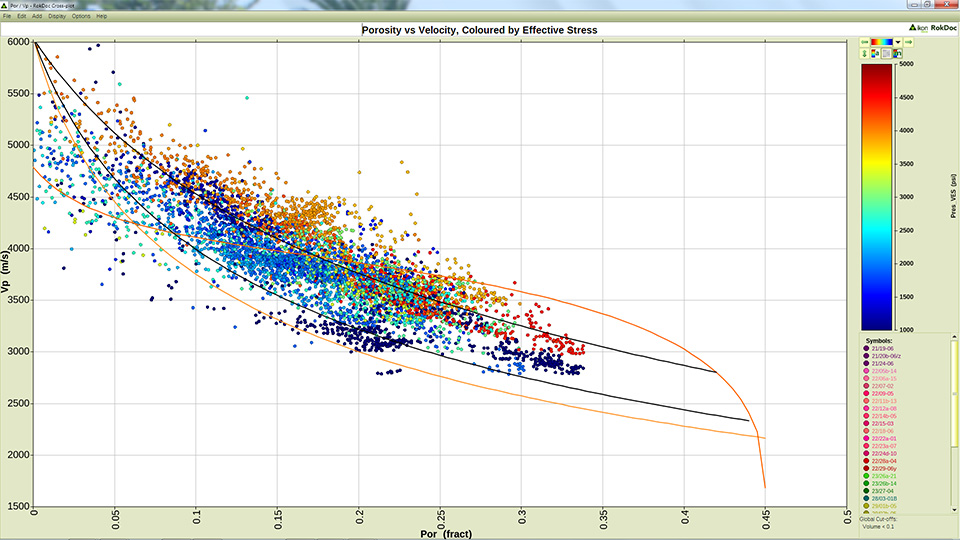Select symbol 21/19-06 in legend
This screenshot has height=540, width=960.
879,348
